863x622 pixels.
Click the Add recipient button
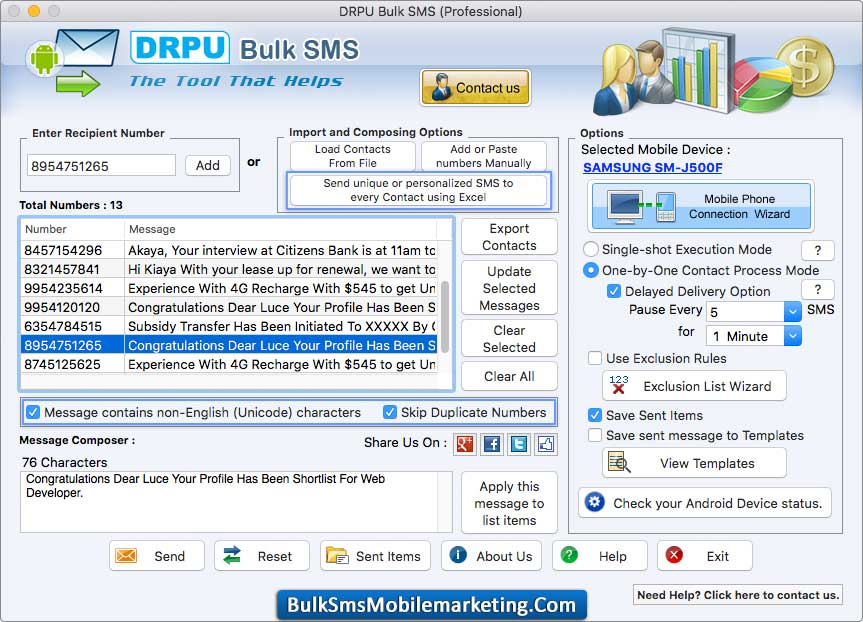207,165
